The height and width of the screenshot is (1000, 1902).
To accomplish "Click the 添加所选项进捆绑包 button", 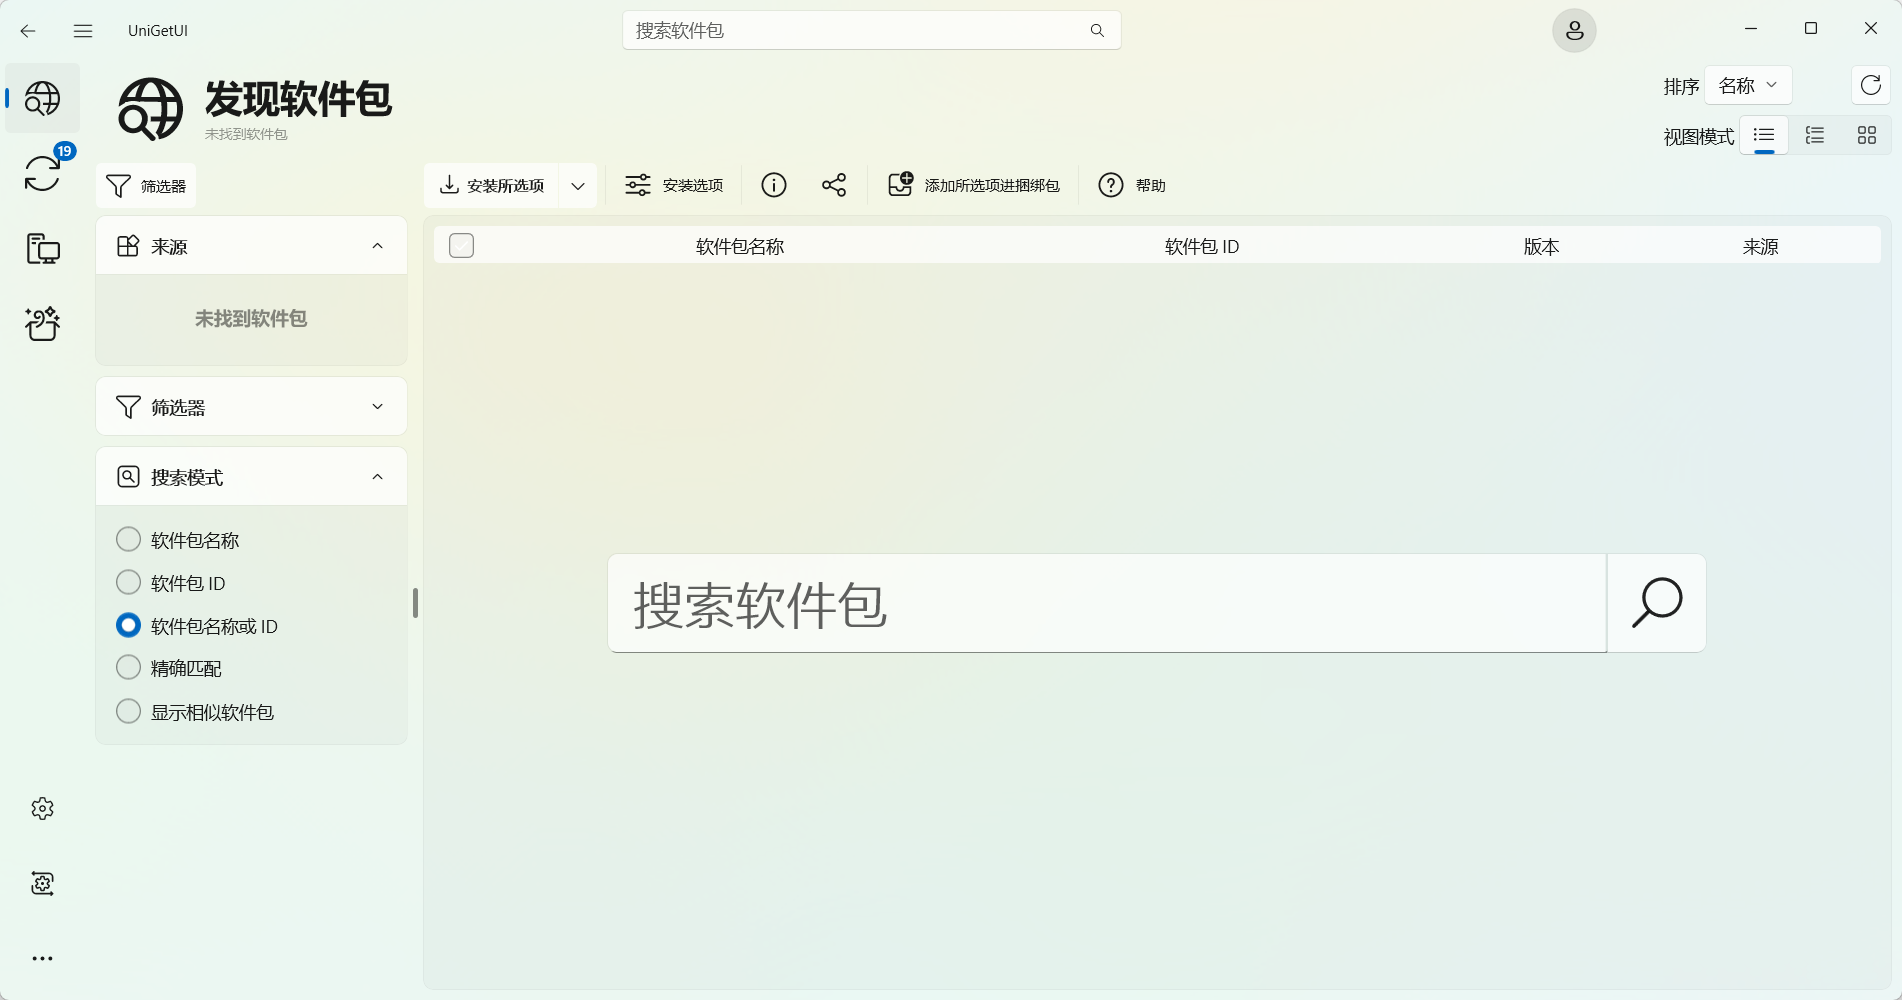I will 974,186.
